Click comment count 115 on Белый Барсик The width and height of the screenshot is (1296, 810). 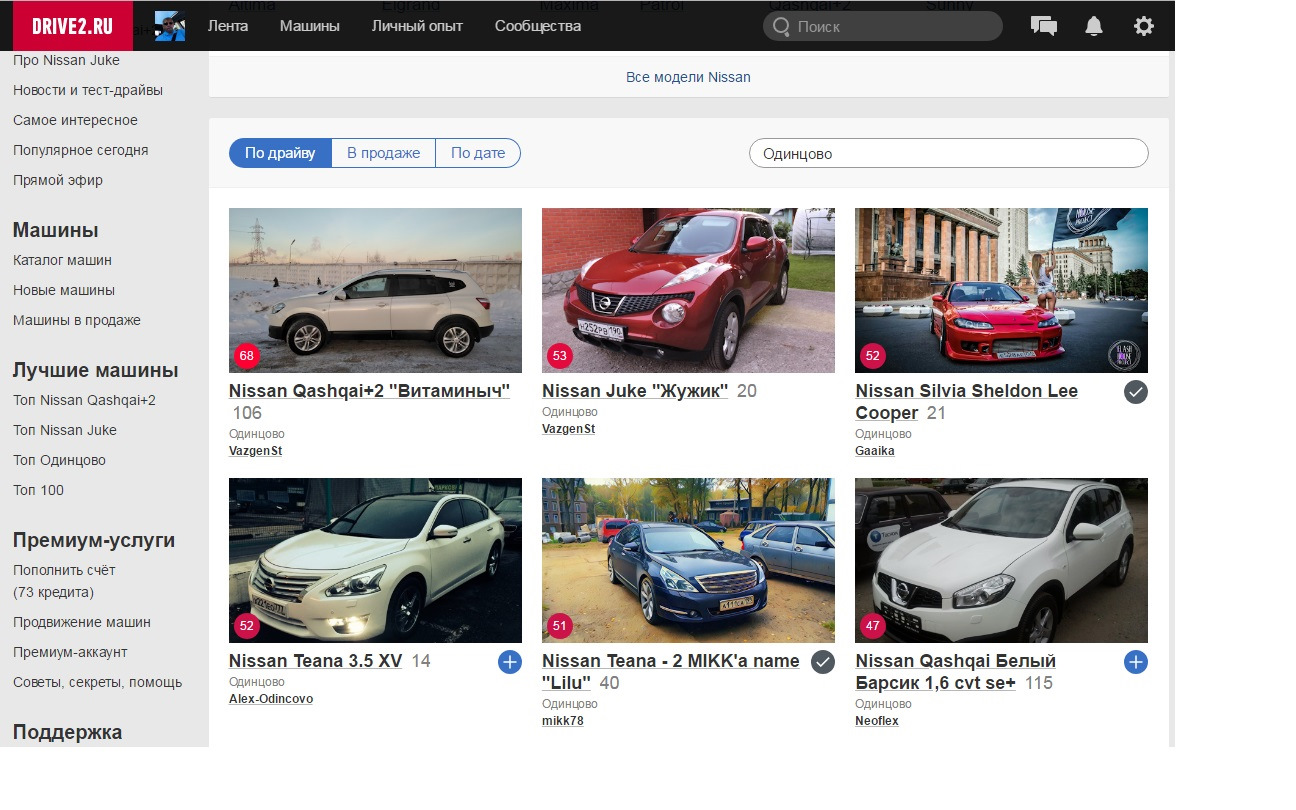(x=1039, y=683)
